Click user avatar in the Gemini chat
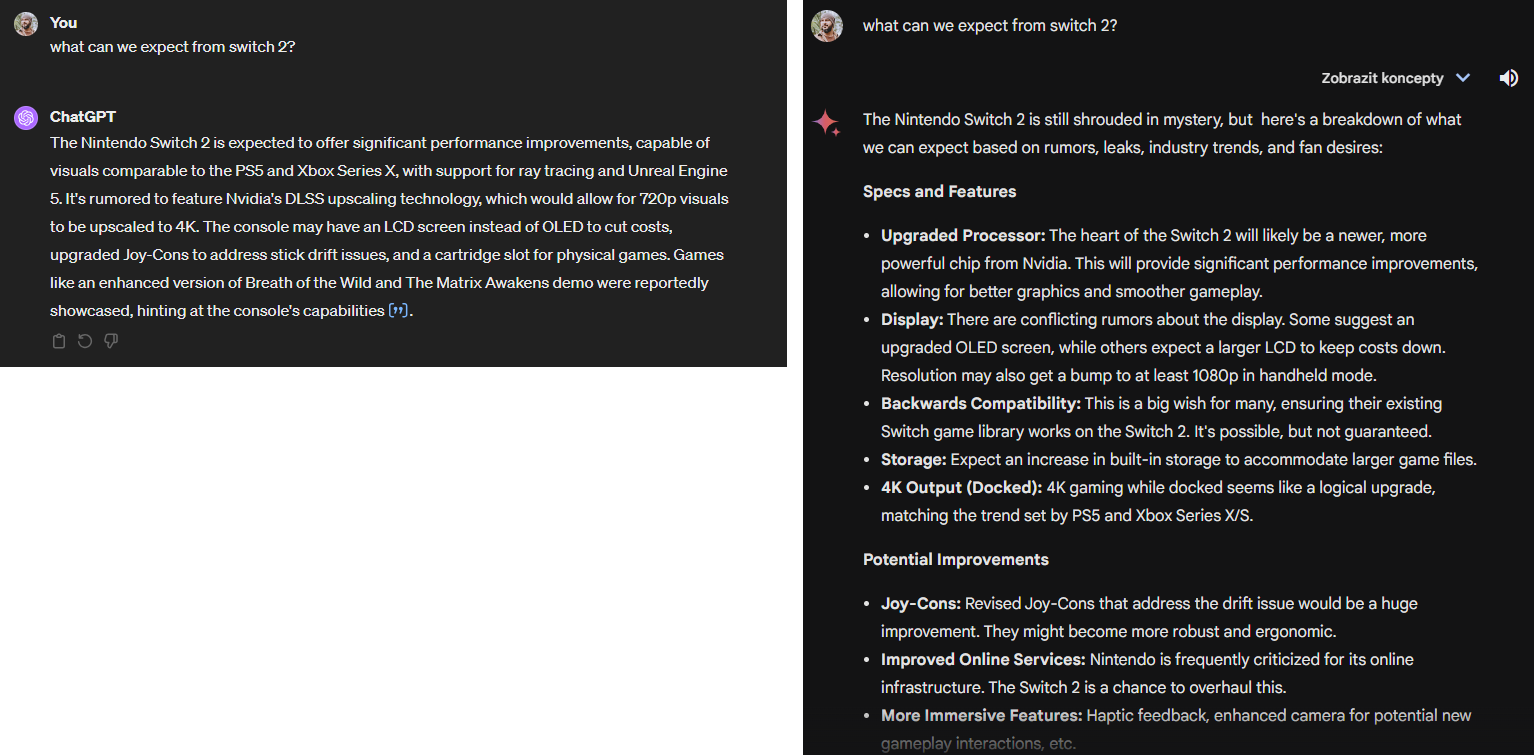Image resolution: width=1534 pixels, height=755 pixels. click(x=827, y=26)
